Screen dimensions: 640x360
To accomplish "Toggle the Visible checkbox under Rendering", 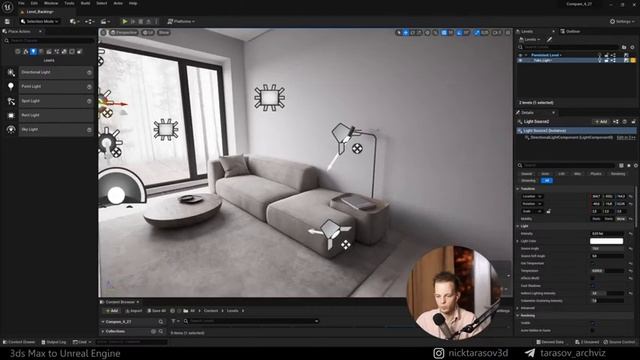I will 593,323.
